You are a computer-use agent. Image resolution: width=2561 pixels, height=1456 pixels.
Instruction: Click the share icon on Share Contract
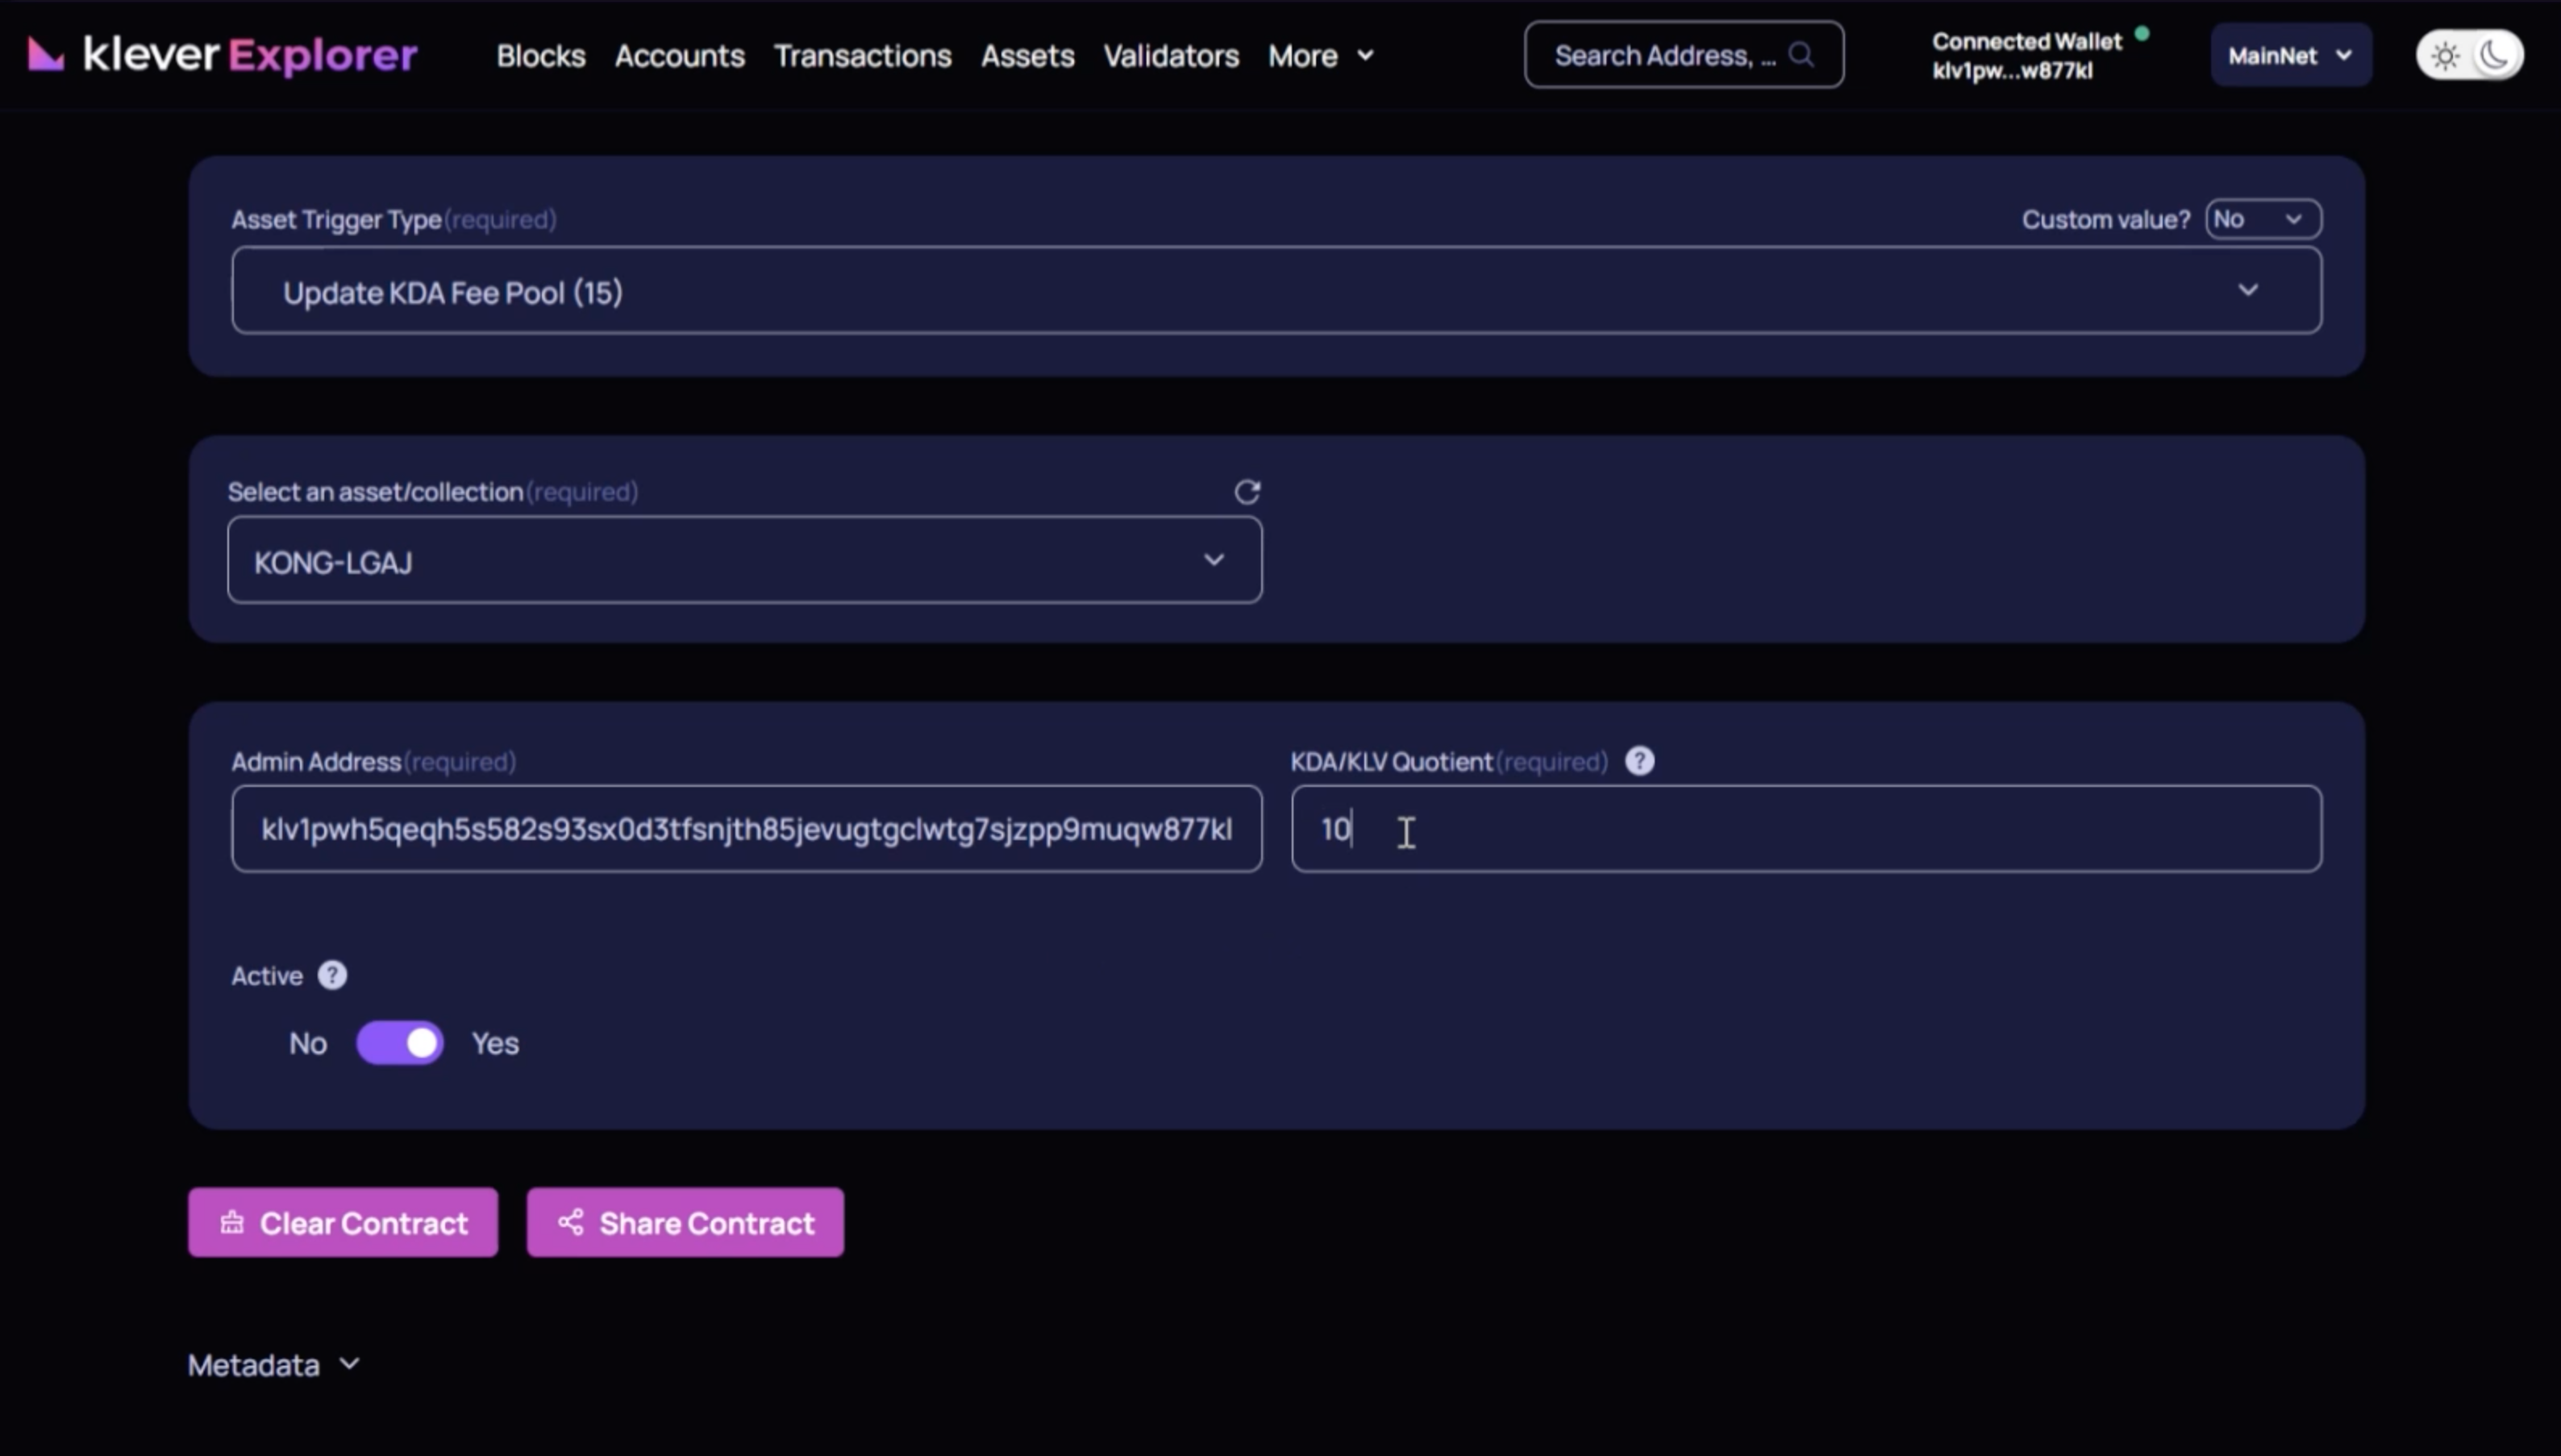pos(571,1222)
